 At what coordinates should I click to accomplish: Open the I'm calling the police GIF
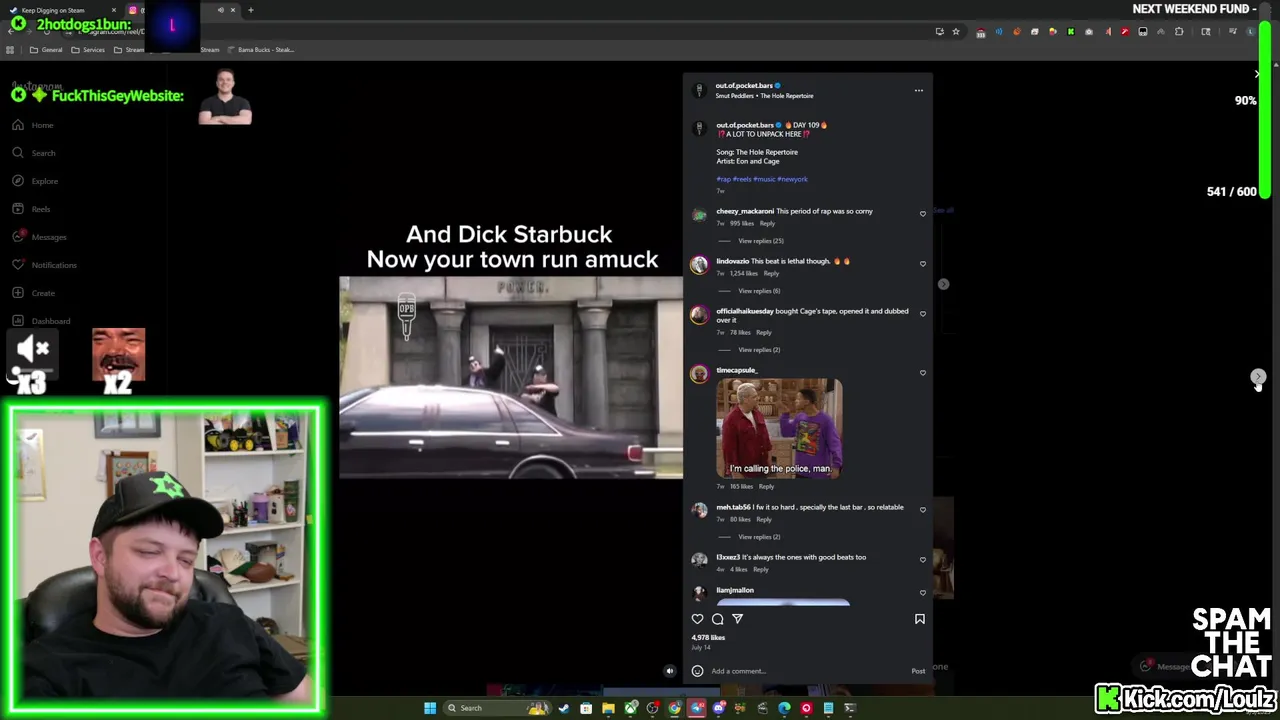(x=779, y=428)
